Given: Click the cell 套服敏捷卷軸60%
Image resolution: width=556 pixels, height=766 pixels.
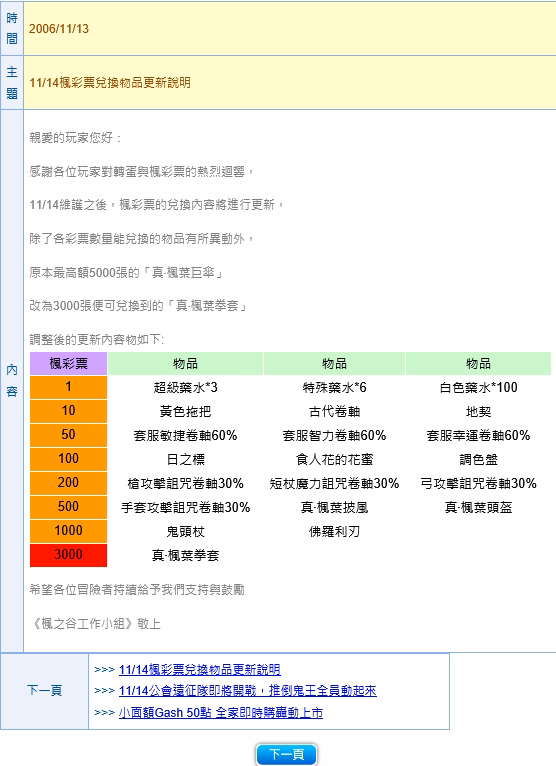Looking at the screenshot, I should click(186, 435).
